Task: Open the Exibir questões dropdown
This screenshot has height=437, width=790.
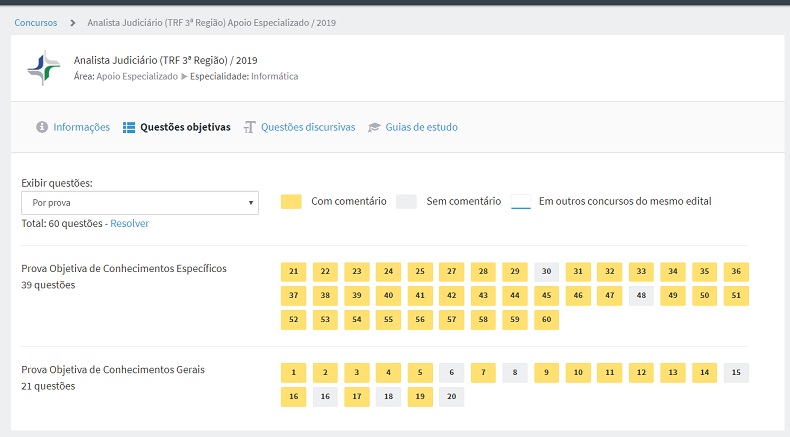Action: coord(140,203)
